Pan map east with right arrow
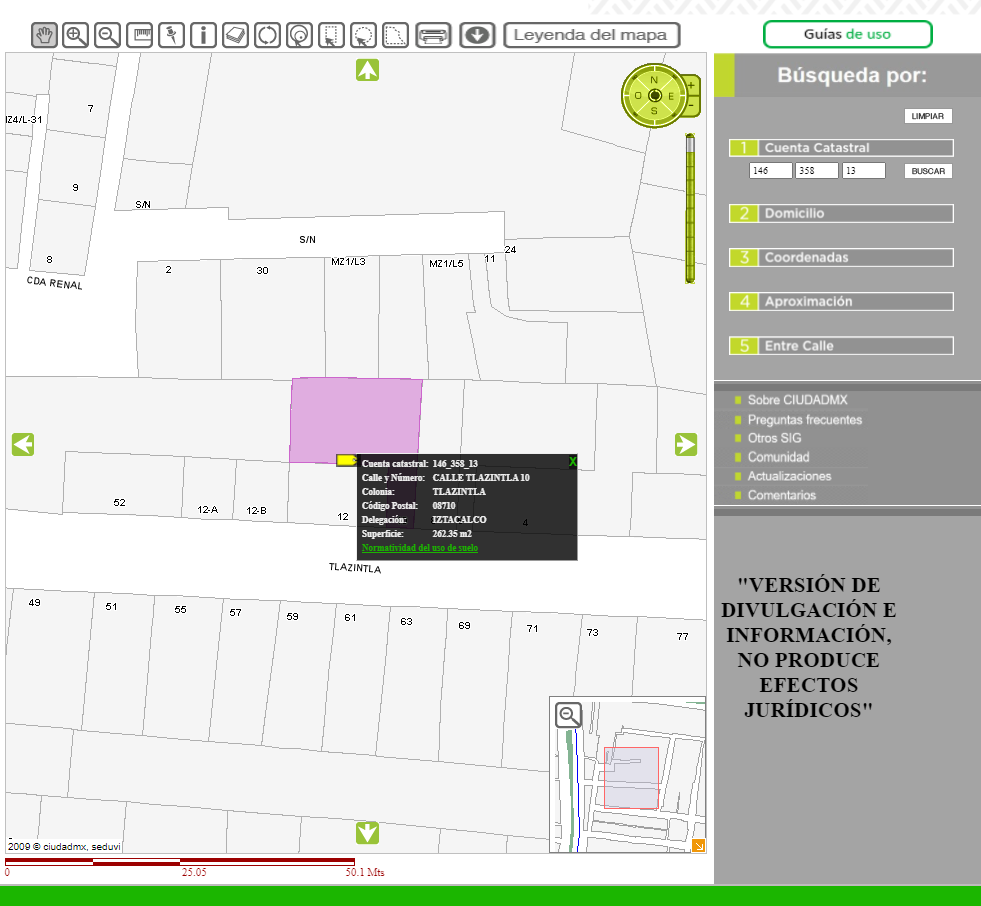 point(686,445)
